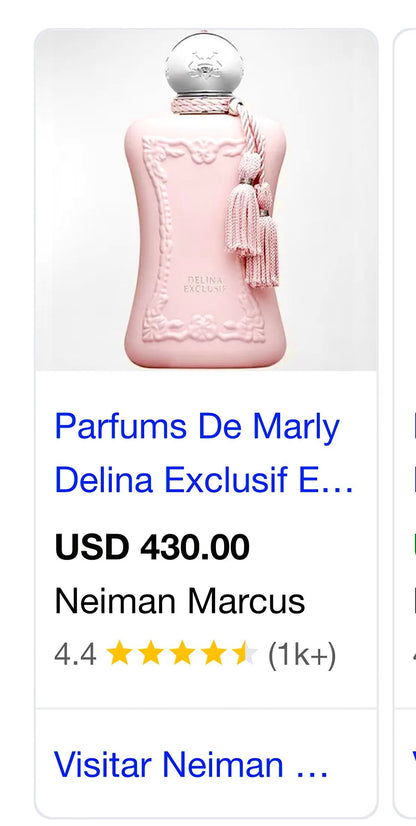416x826 pixels.
Task: Click the silver round bottle cap
Action: click(204, 64)
